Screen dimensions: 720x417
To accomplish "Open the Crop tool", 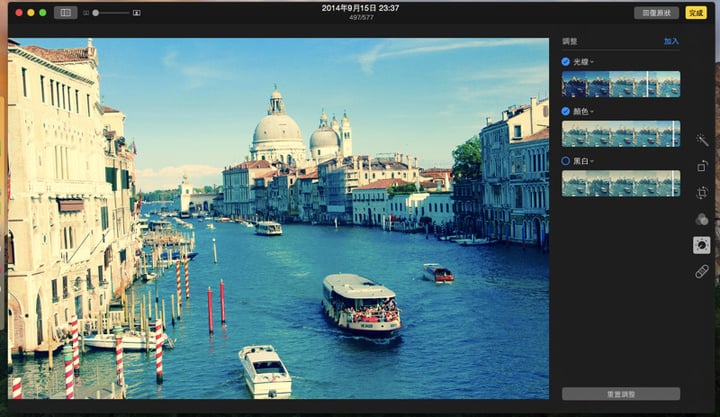I will pos(701,192).
